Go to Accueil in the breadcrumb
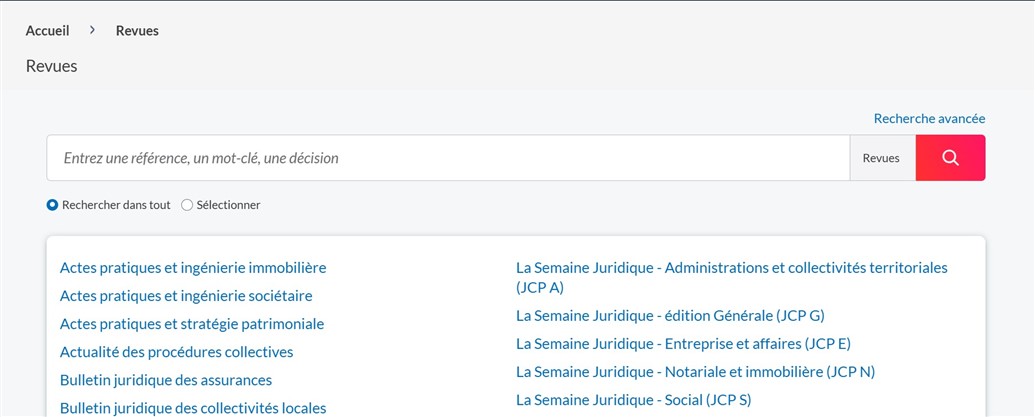This screenshot has width=1035, height=417. click(x=48, y=30)
